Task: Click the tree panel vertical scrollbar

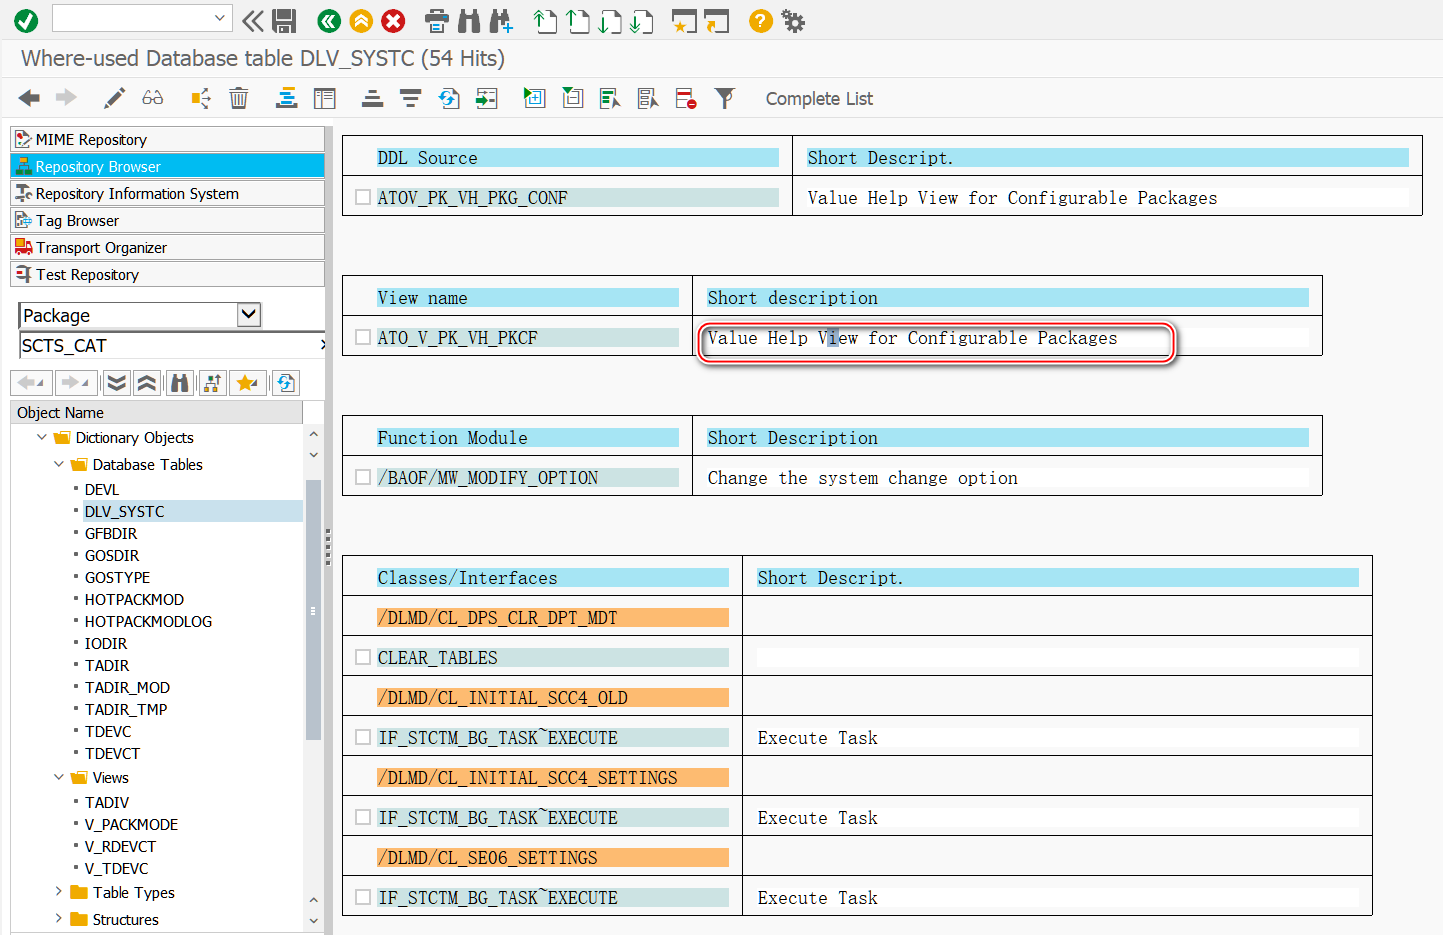Action: [313, 610]
